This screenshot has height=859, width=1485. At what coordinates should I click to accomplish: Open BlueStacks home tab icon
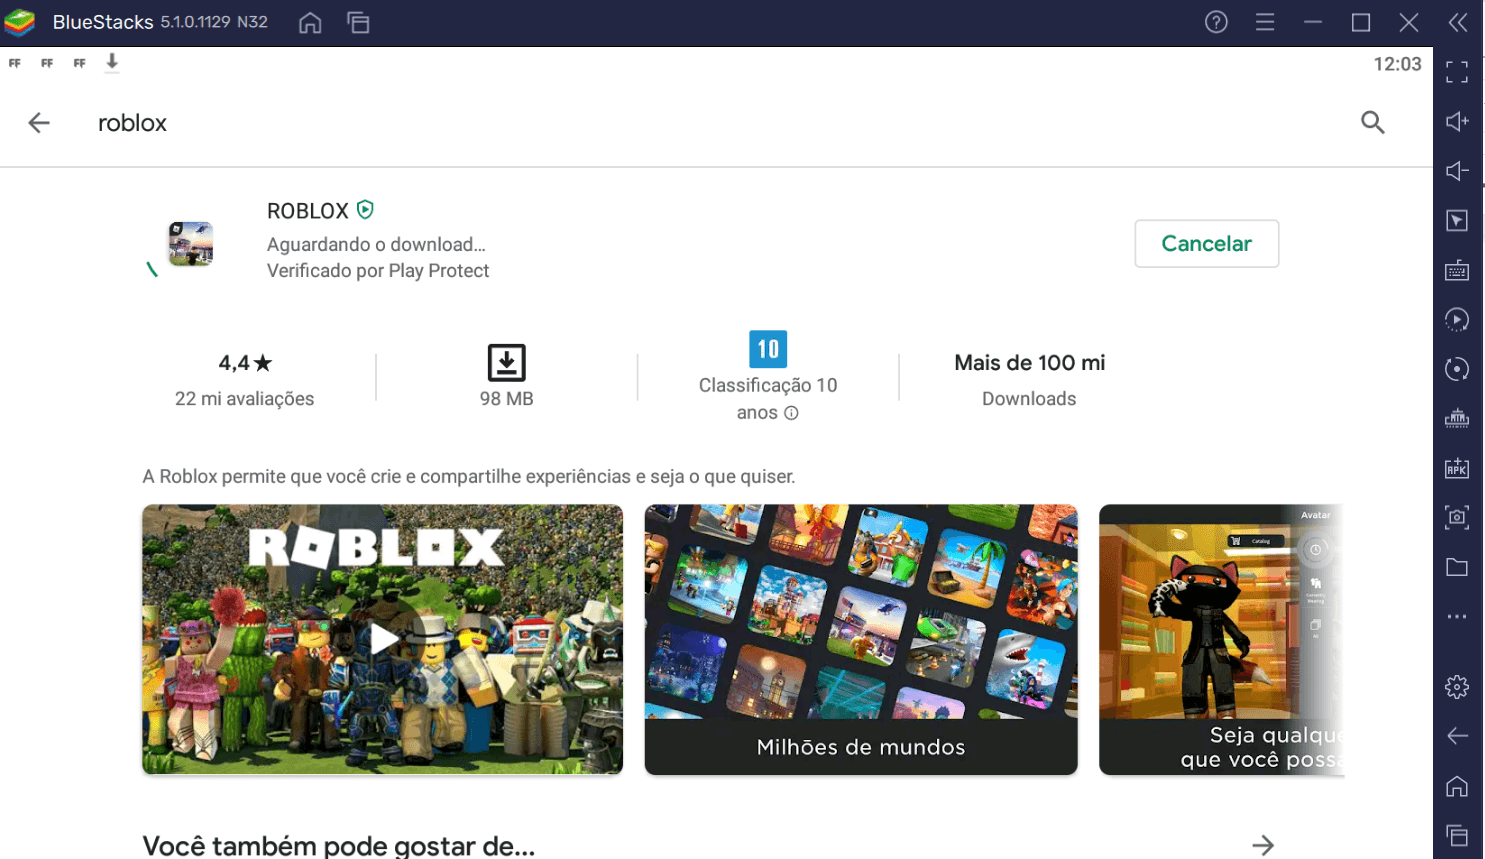tap(310, 22)
